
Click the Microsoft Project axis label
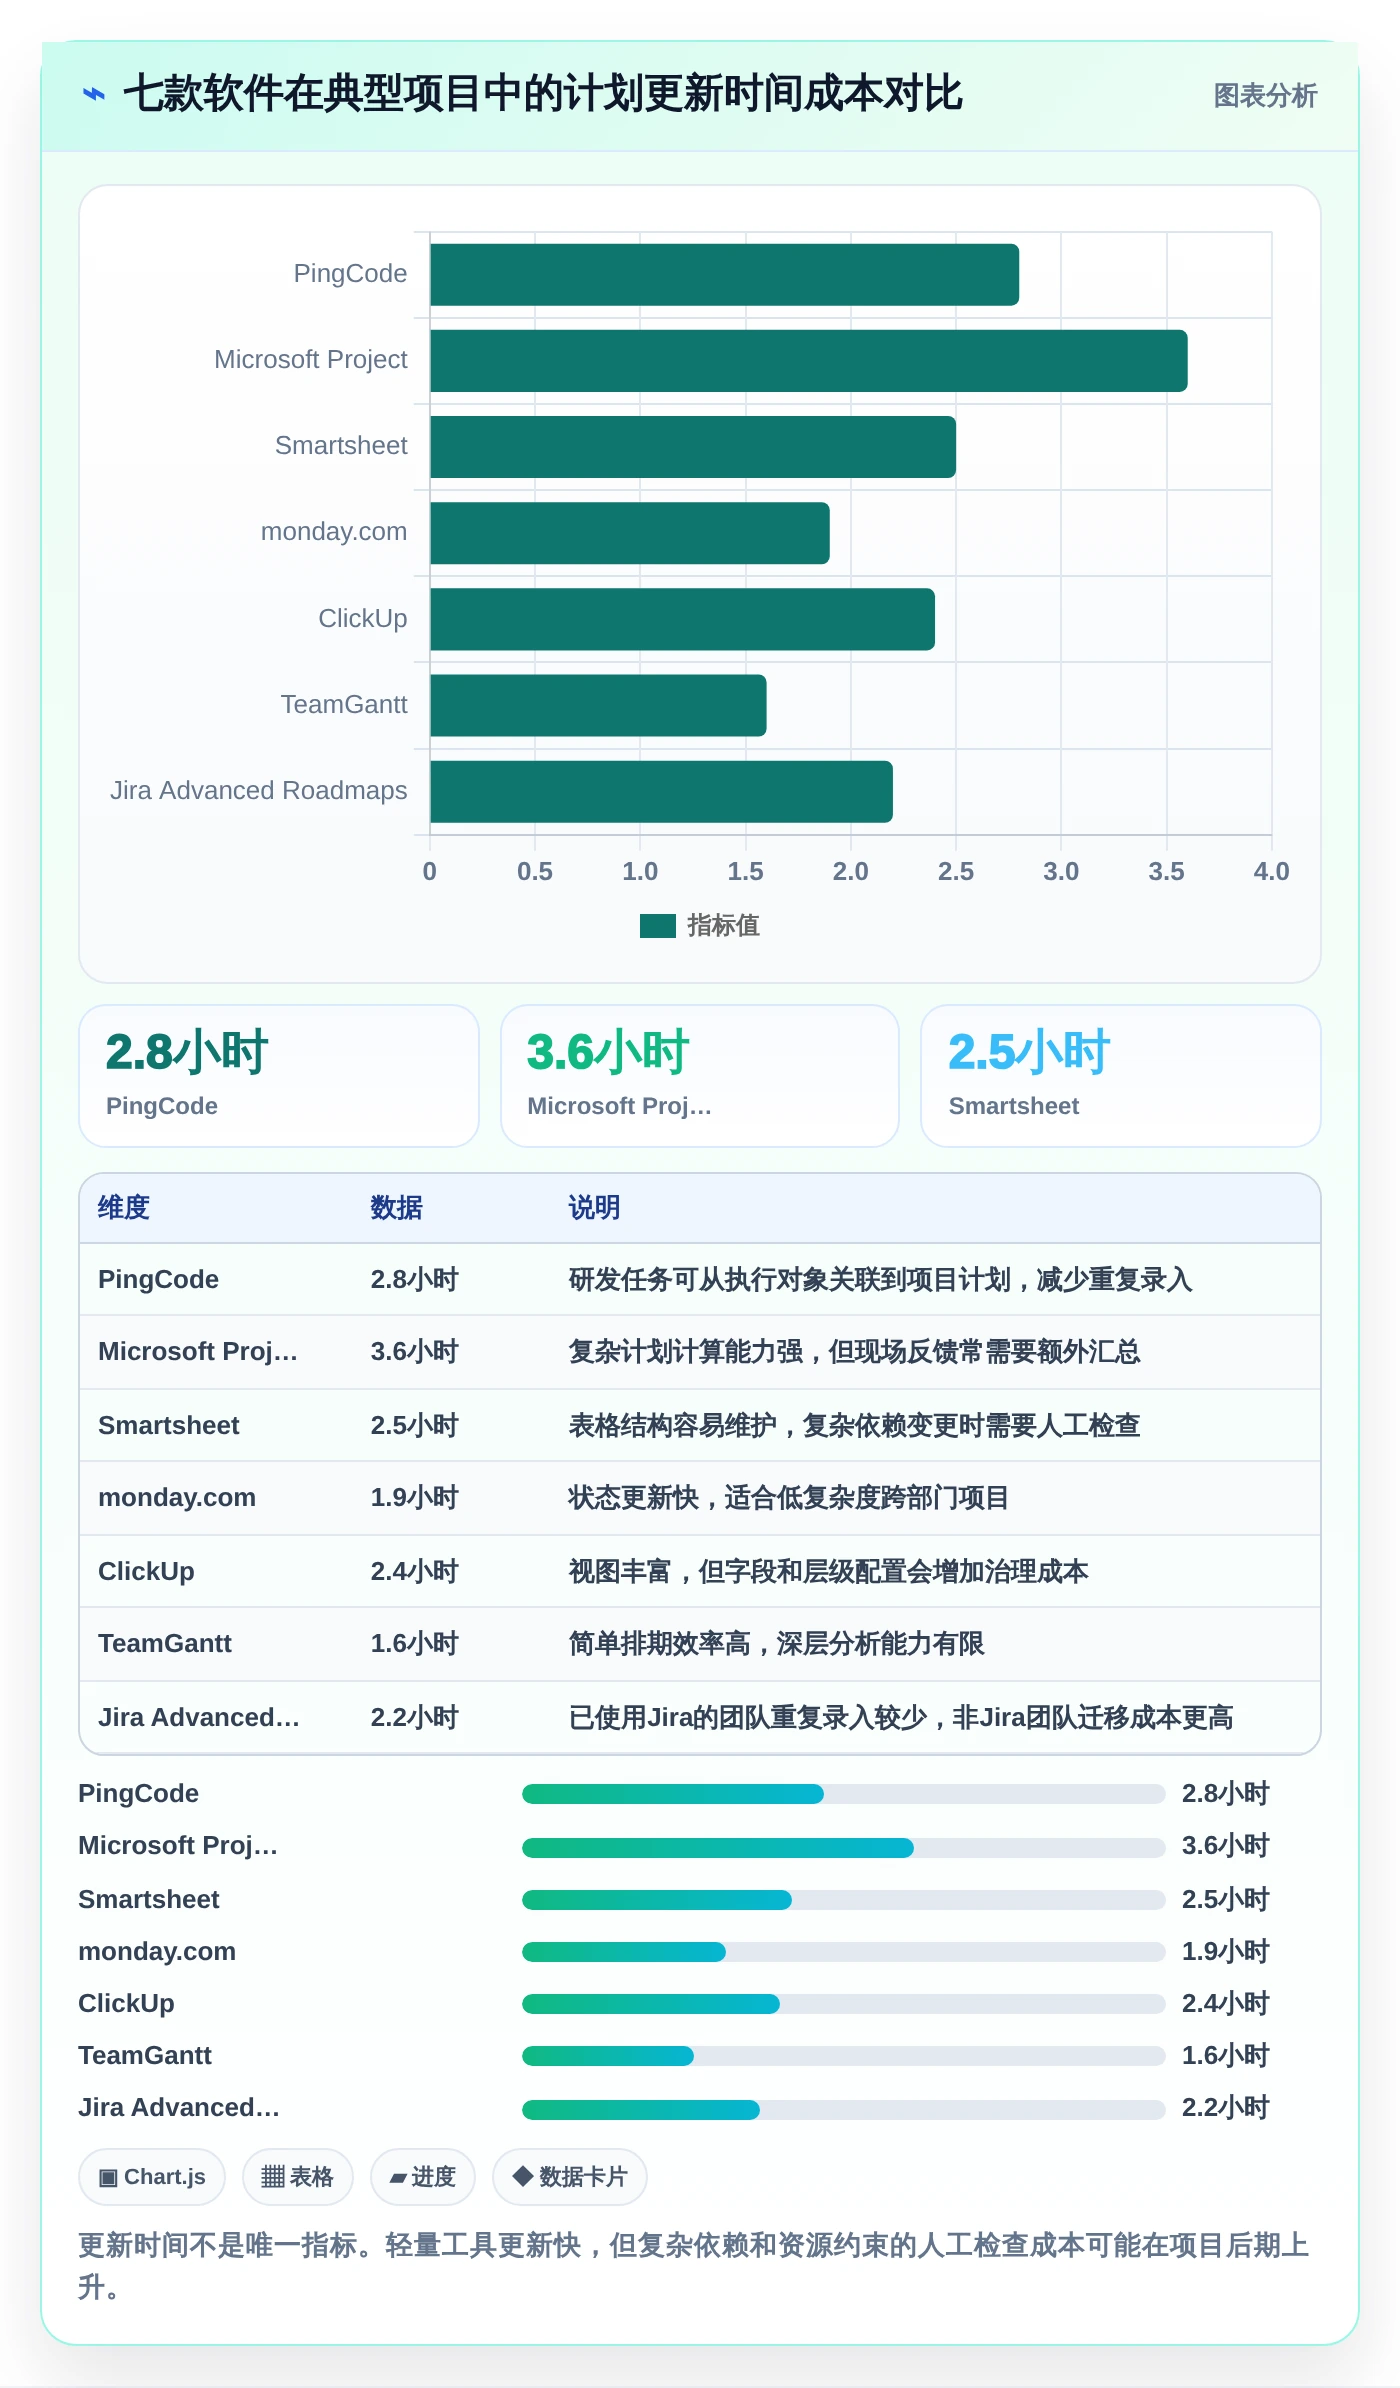[x=311, y=360]
